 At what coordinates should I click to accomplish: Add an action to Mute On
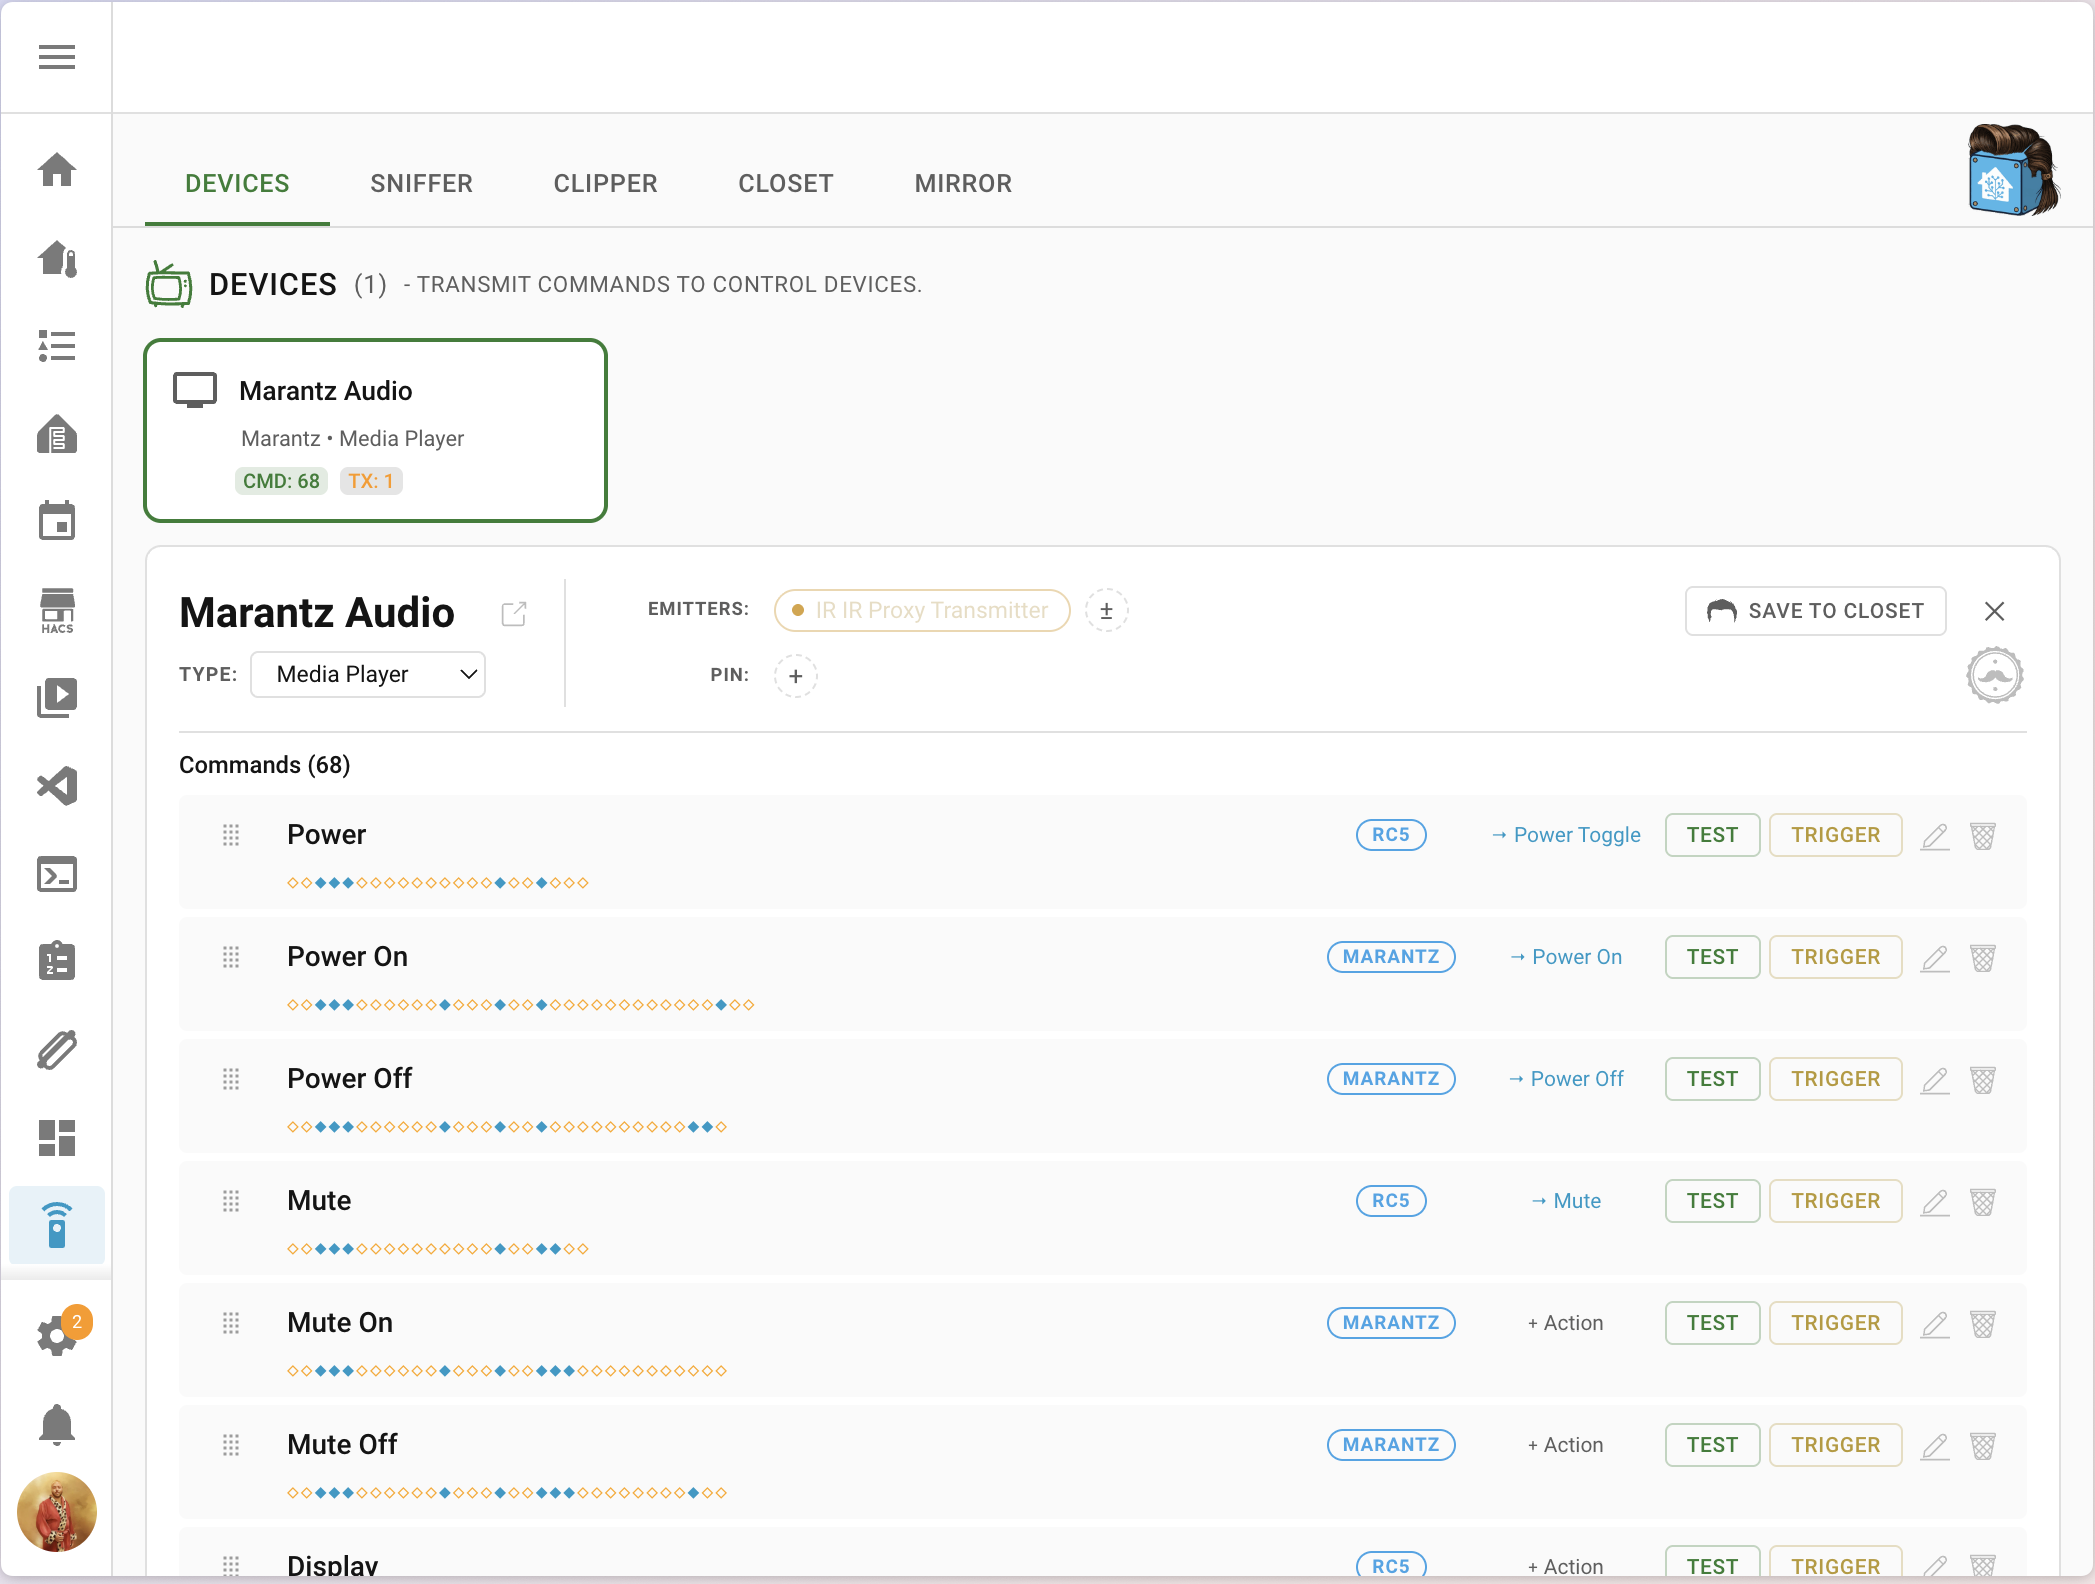[1565, 1323]
